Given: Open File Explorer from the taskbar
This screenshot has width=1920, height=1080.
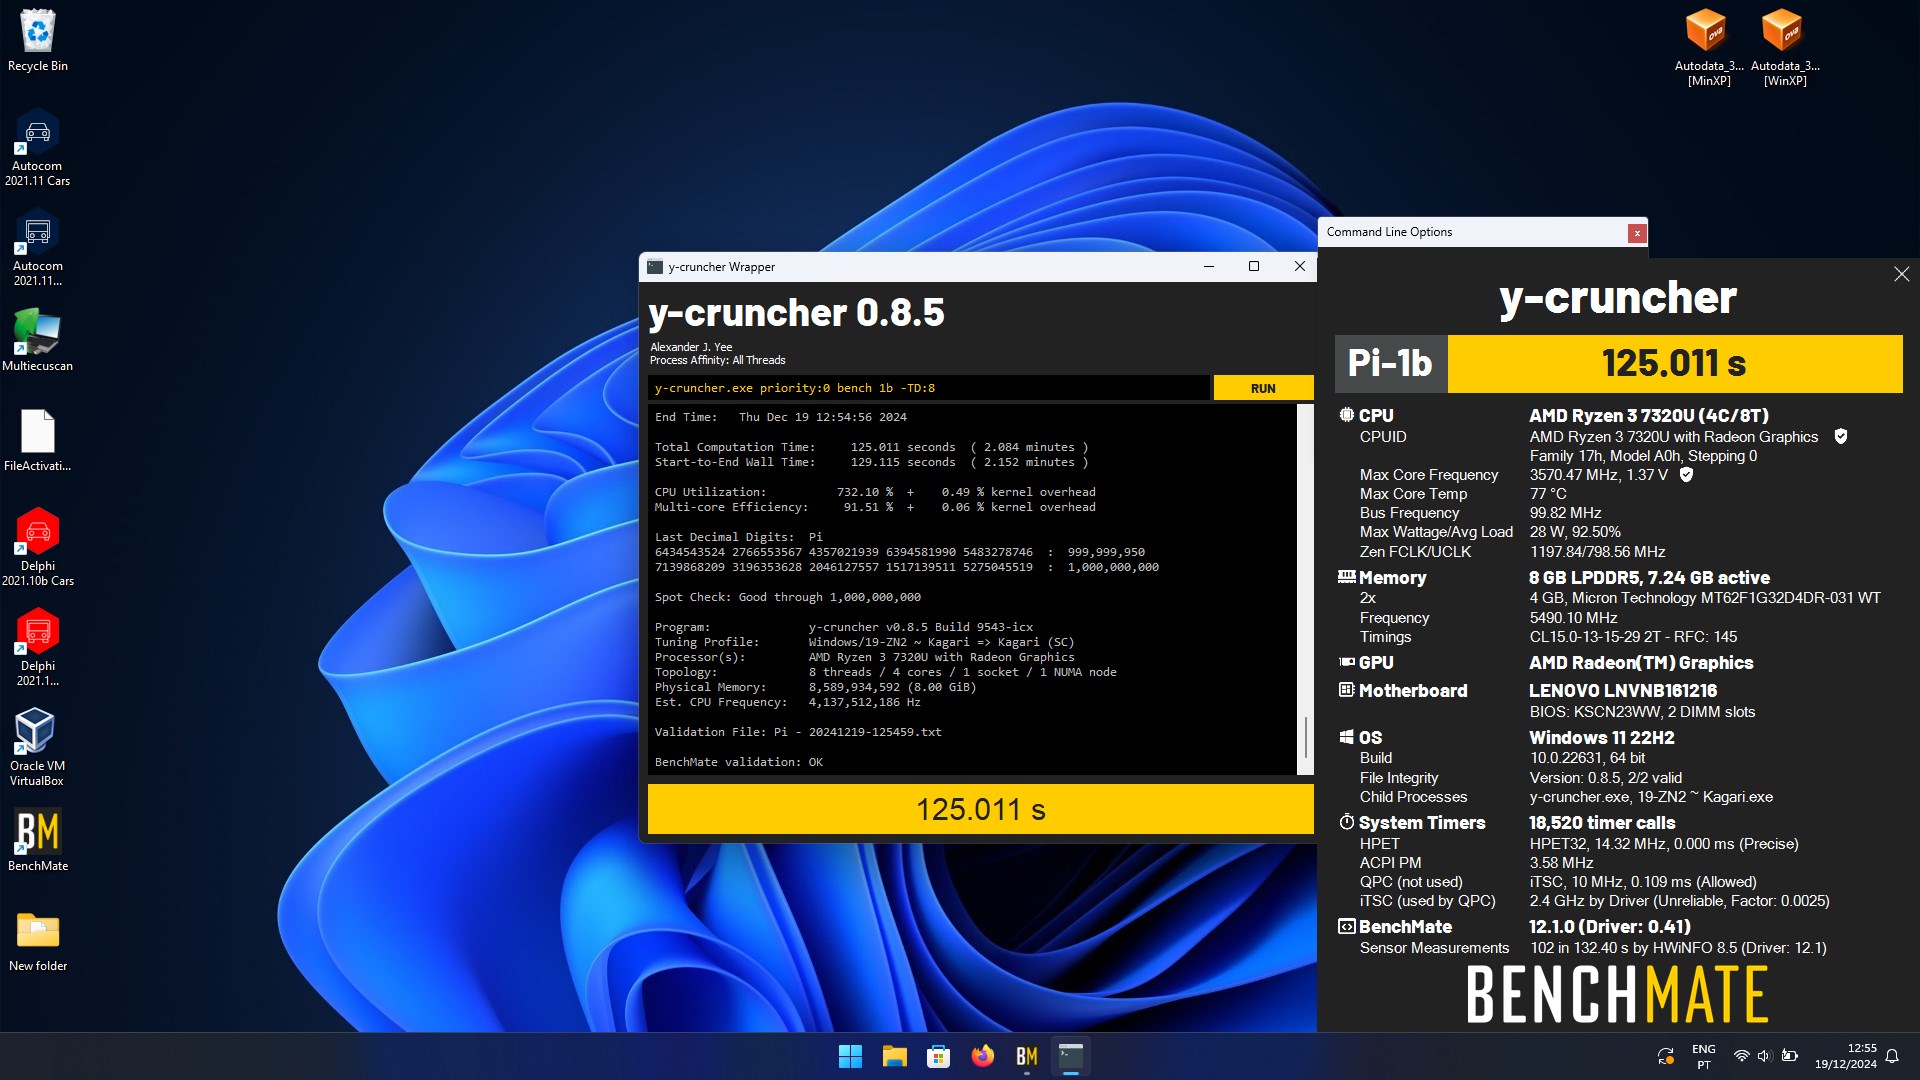Looking at the screenshot, I should pyautogui.click(x=894, y=1056).
